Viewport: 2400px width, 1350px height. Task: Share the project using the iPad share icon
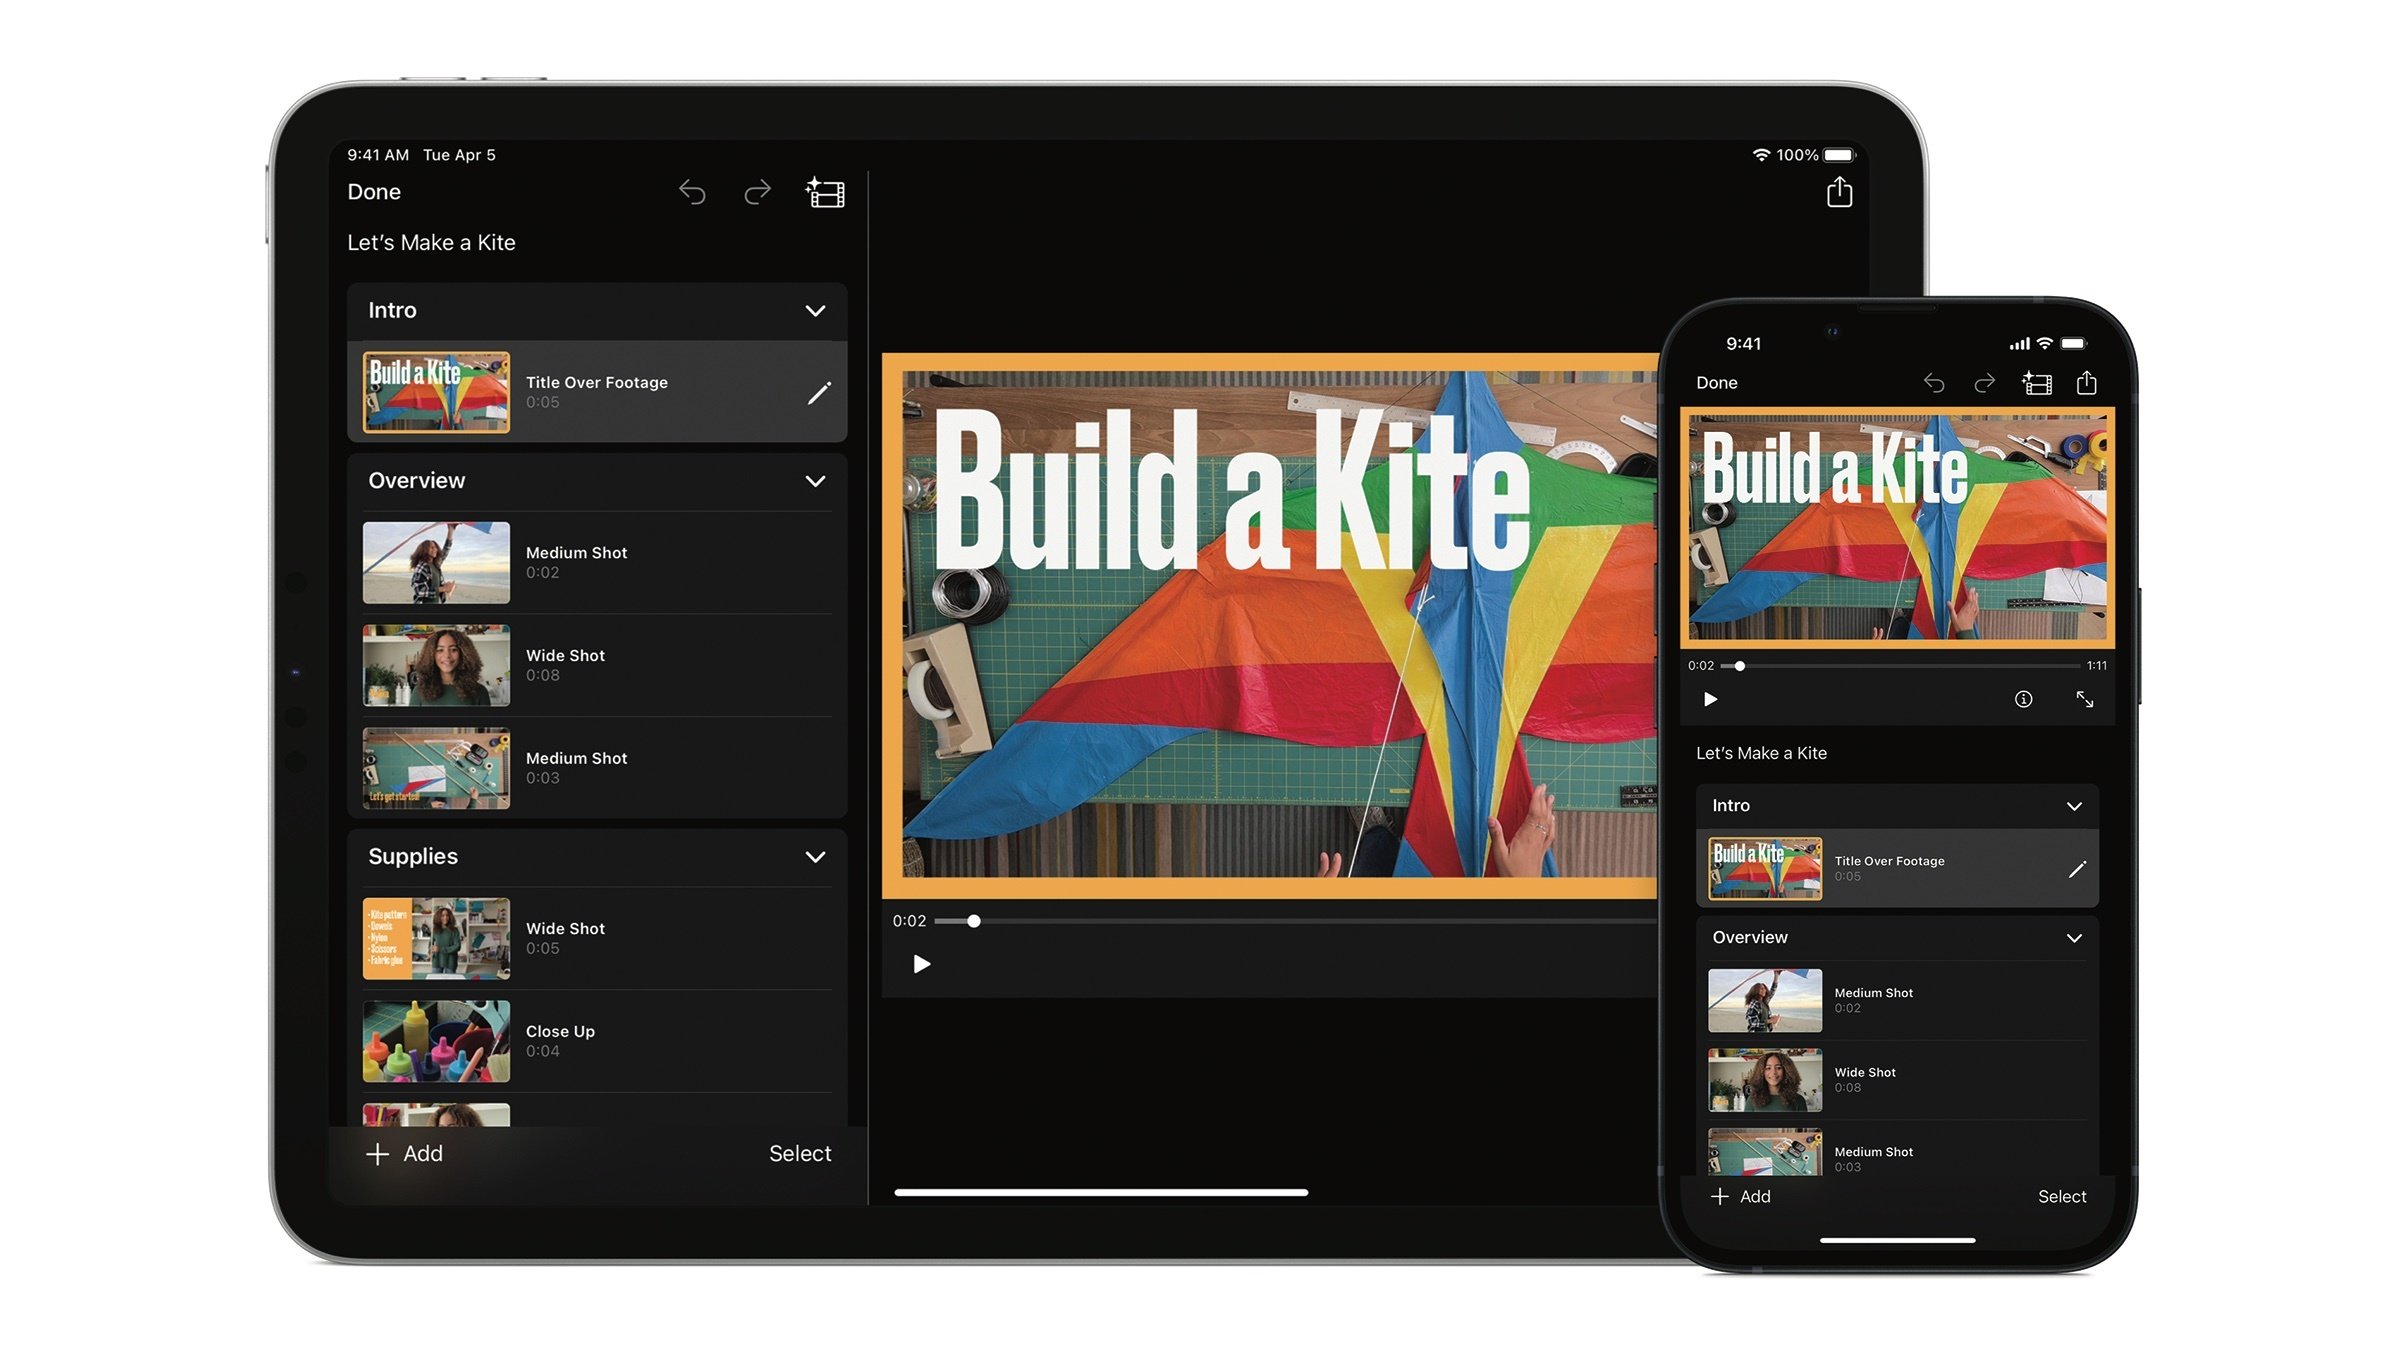click(x=1838, y=191)
